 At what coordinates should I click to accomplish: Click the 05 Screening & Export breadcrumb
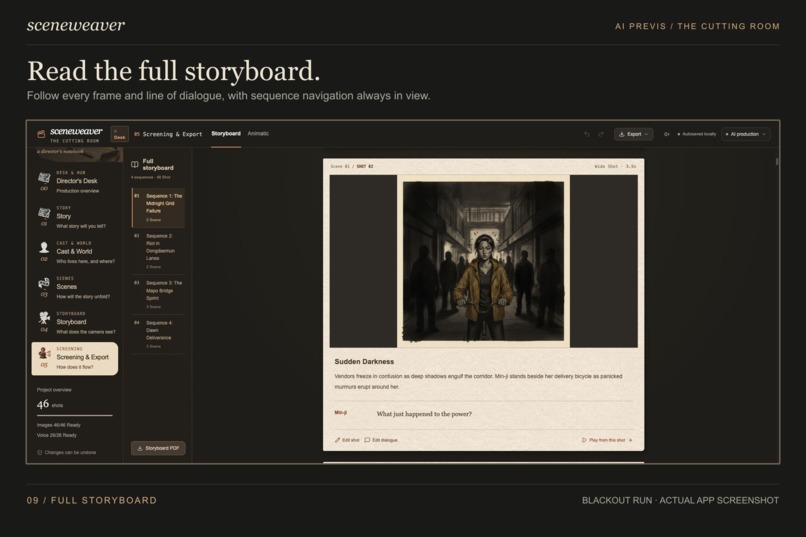tap(168, 134)
